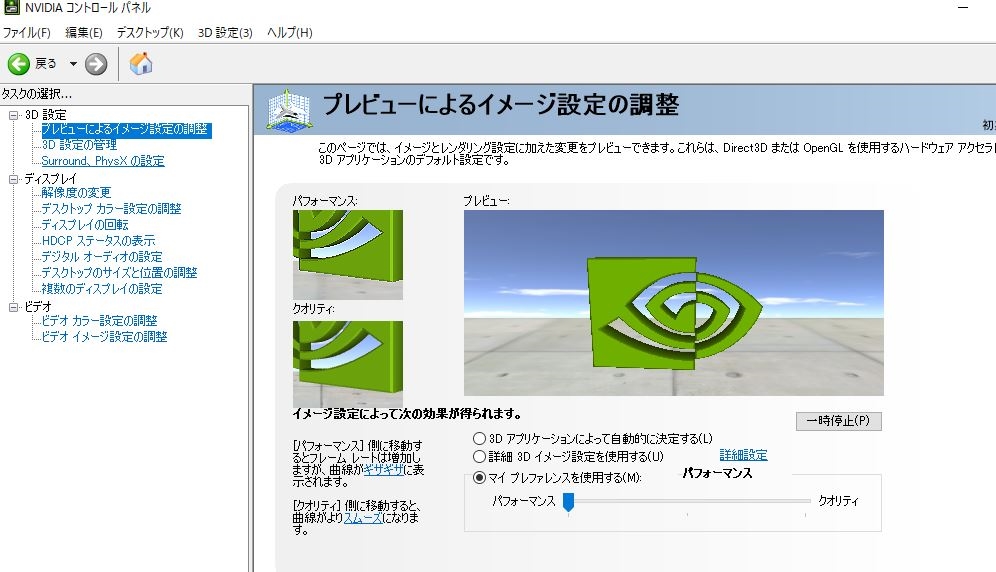This screenshot has width=996, height=572.
Task: Click the 3D cube page header icon
Action: coord(290,111)
